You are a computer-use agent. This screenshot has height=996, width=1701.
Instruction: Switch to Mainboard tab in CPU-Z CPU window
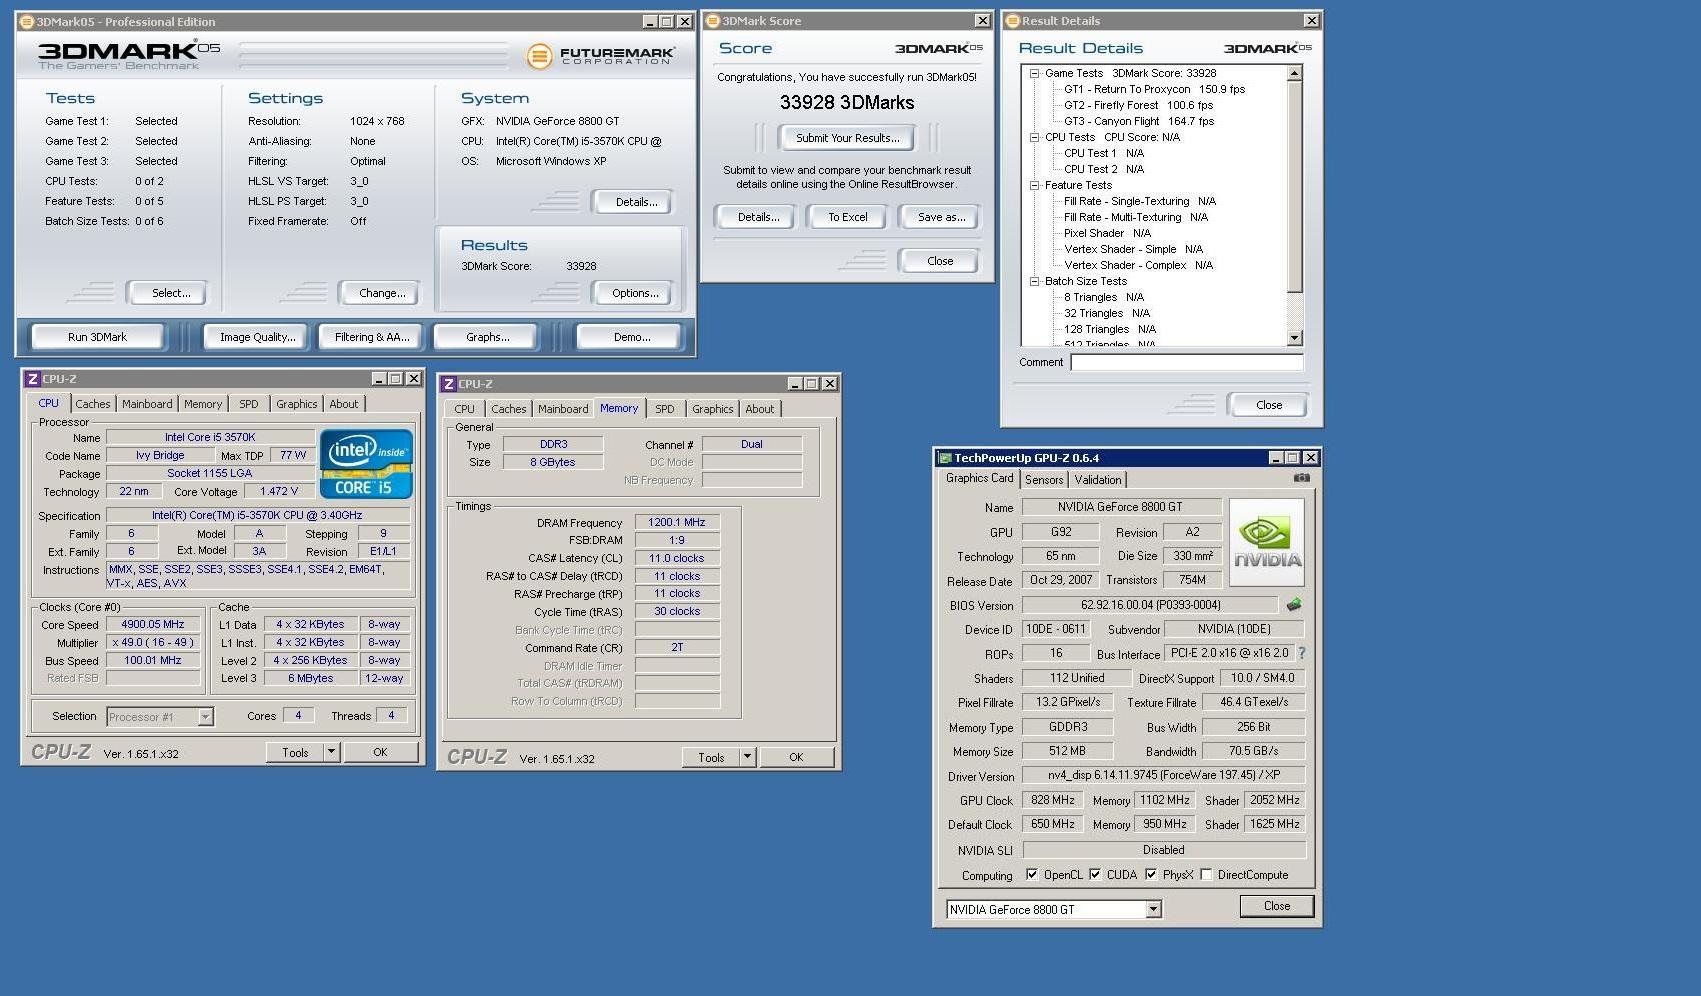tap(147, 404)
